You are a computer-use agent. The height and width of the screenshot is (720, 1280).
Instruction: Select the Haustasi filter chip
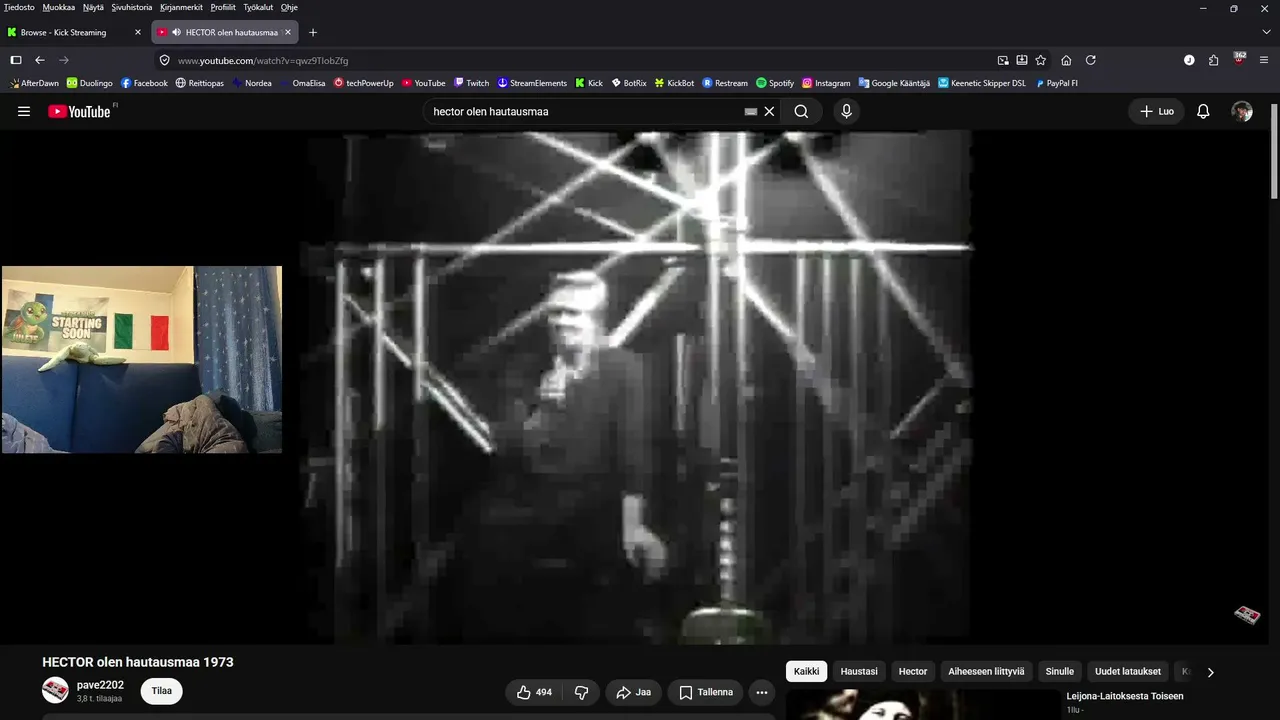click(x=859, y=672)
